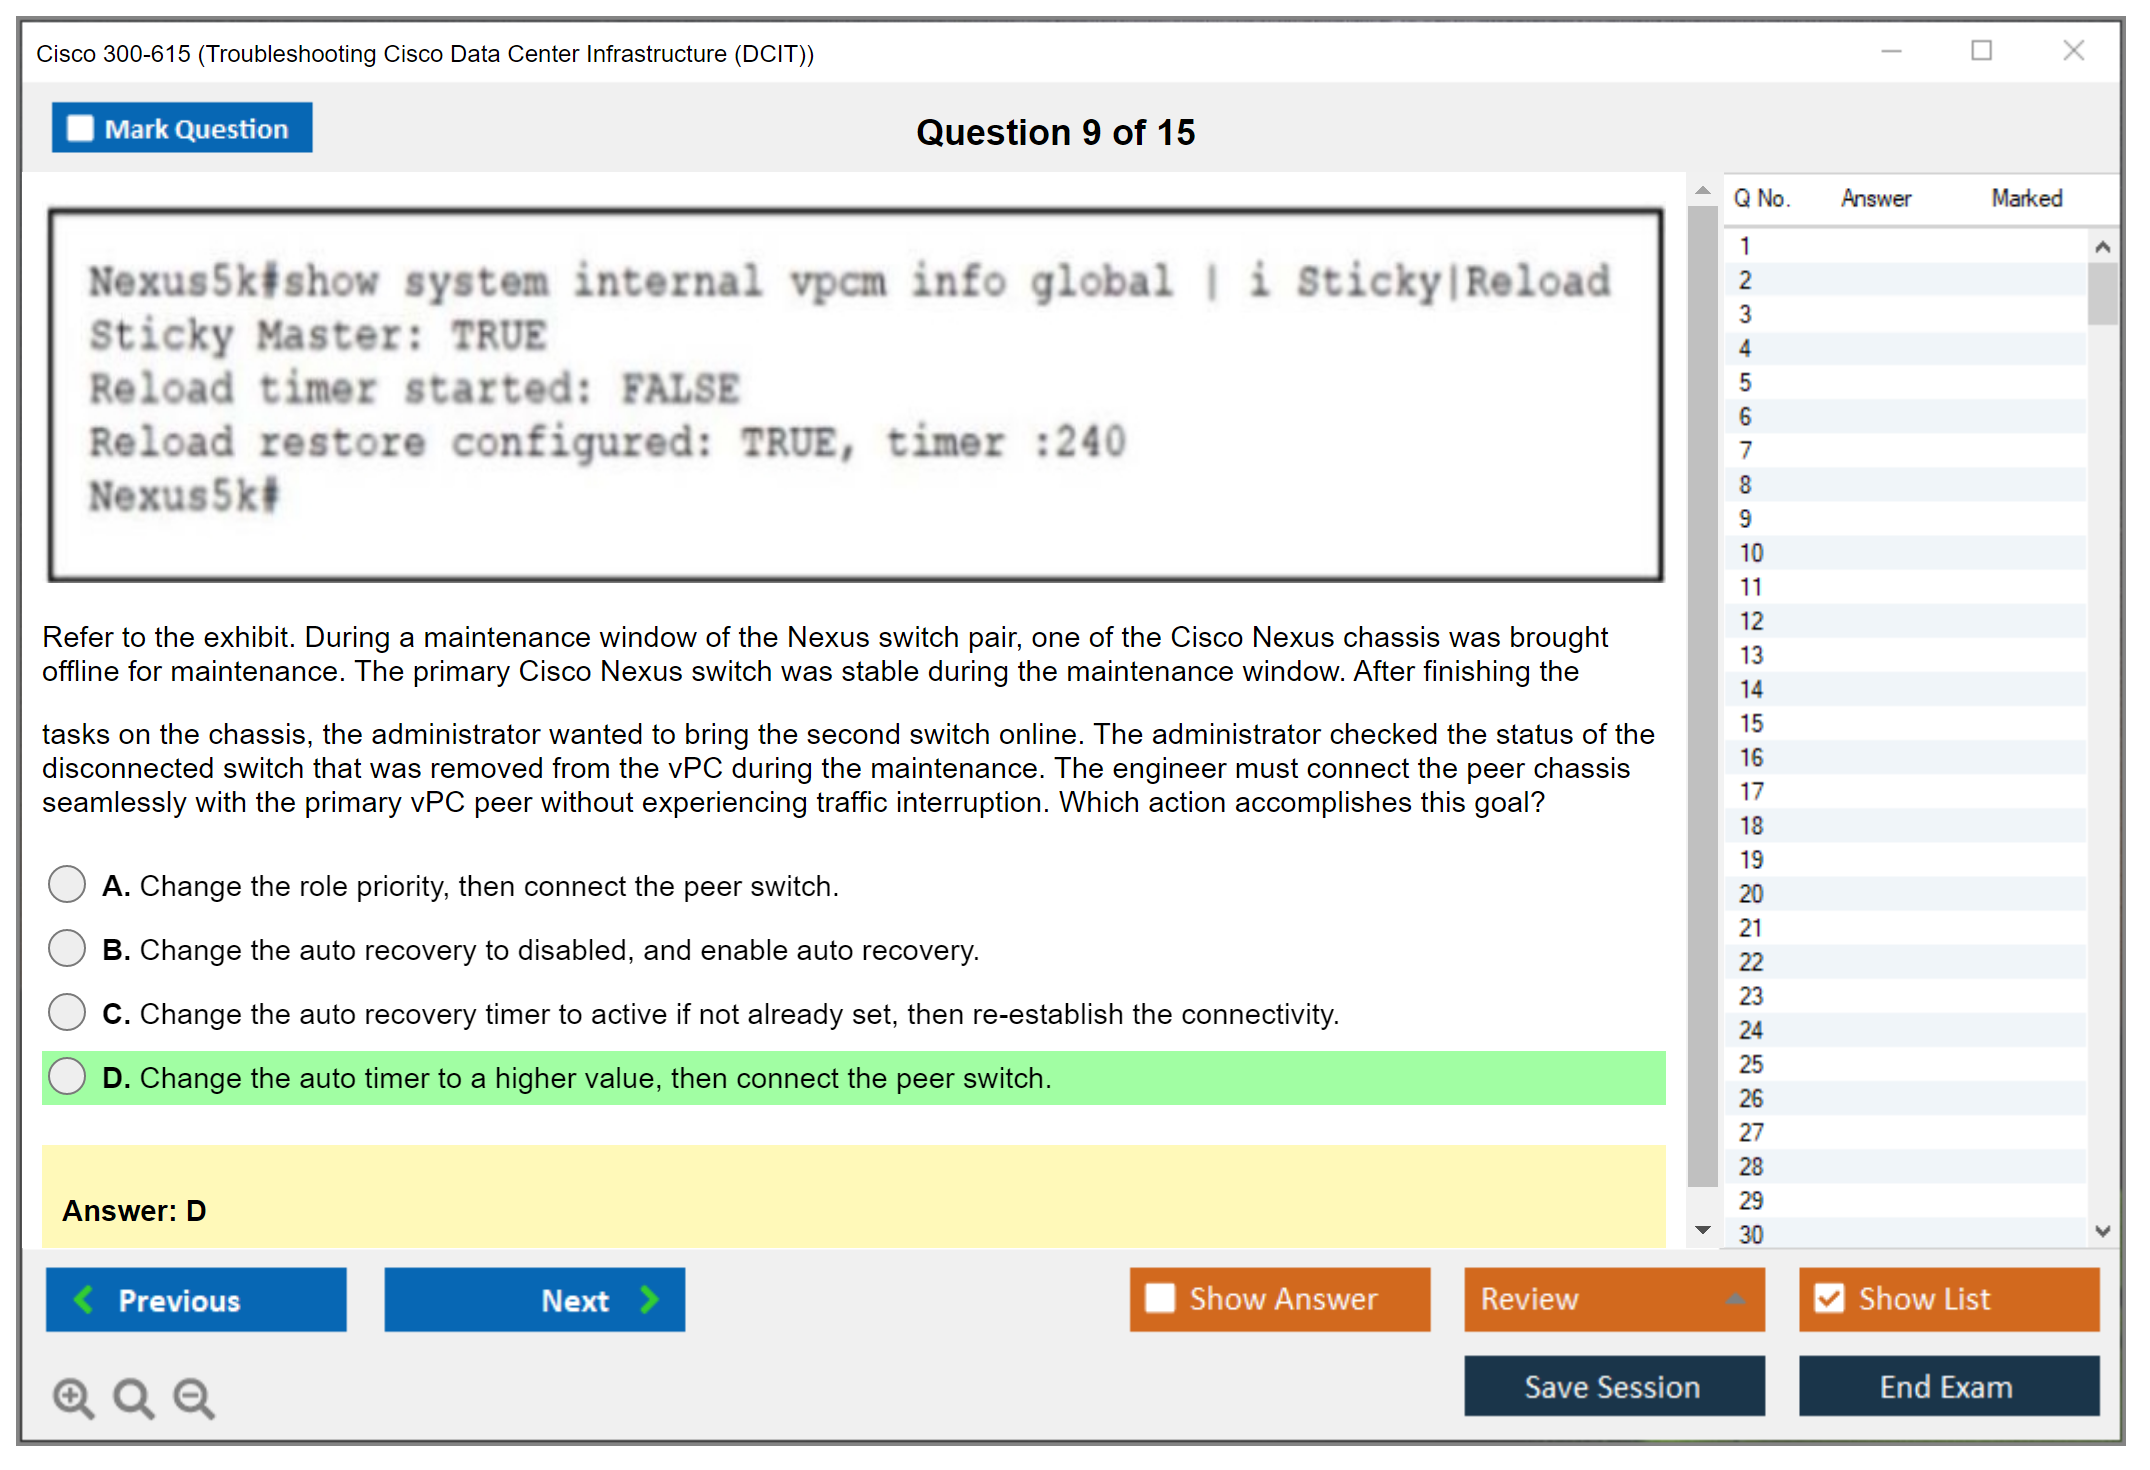Select answer option A radio button
This screenshot has width=2150, height=1470.
pos(67,884)
